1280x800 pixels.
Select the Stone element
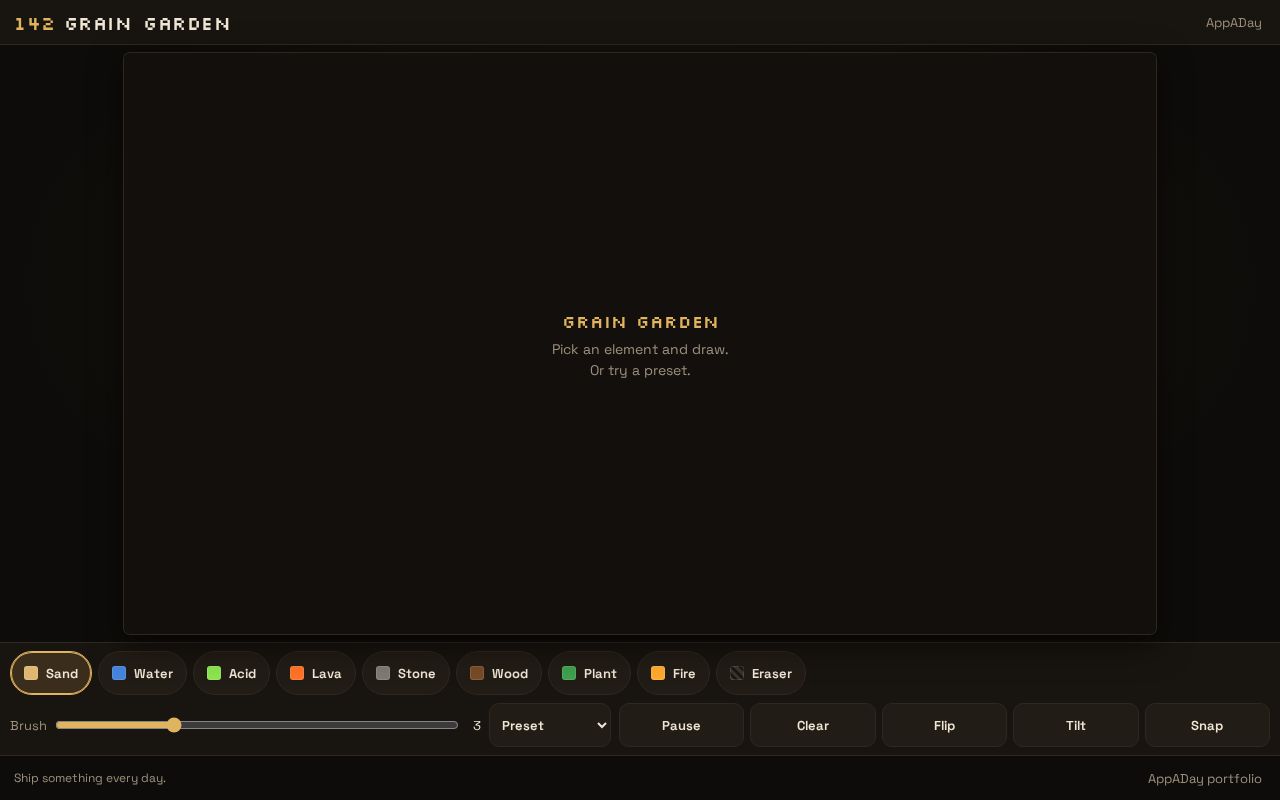(x=406, y=673)
